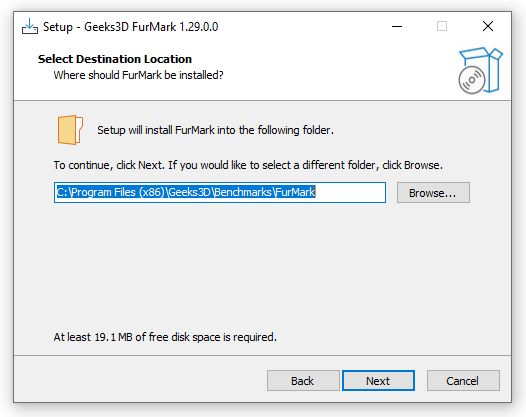
Task: Click blank space inside destination path field
Action: tap(350, 193)
